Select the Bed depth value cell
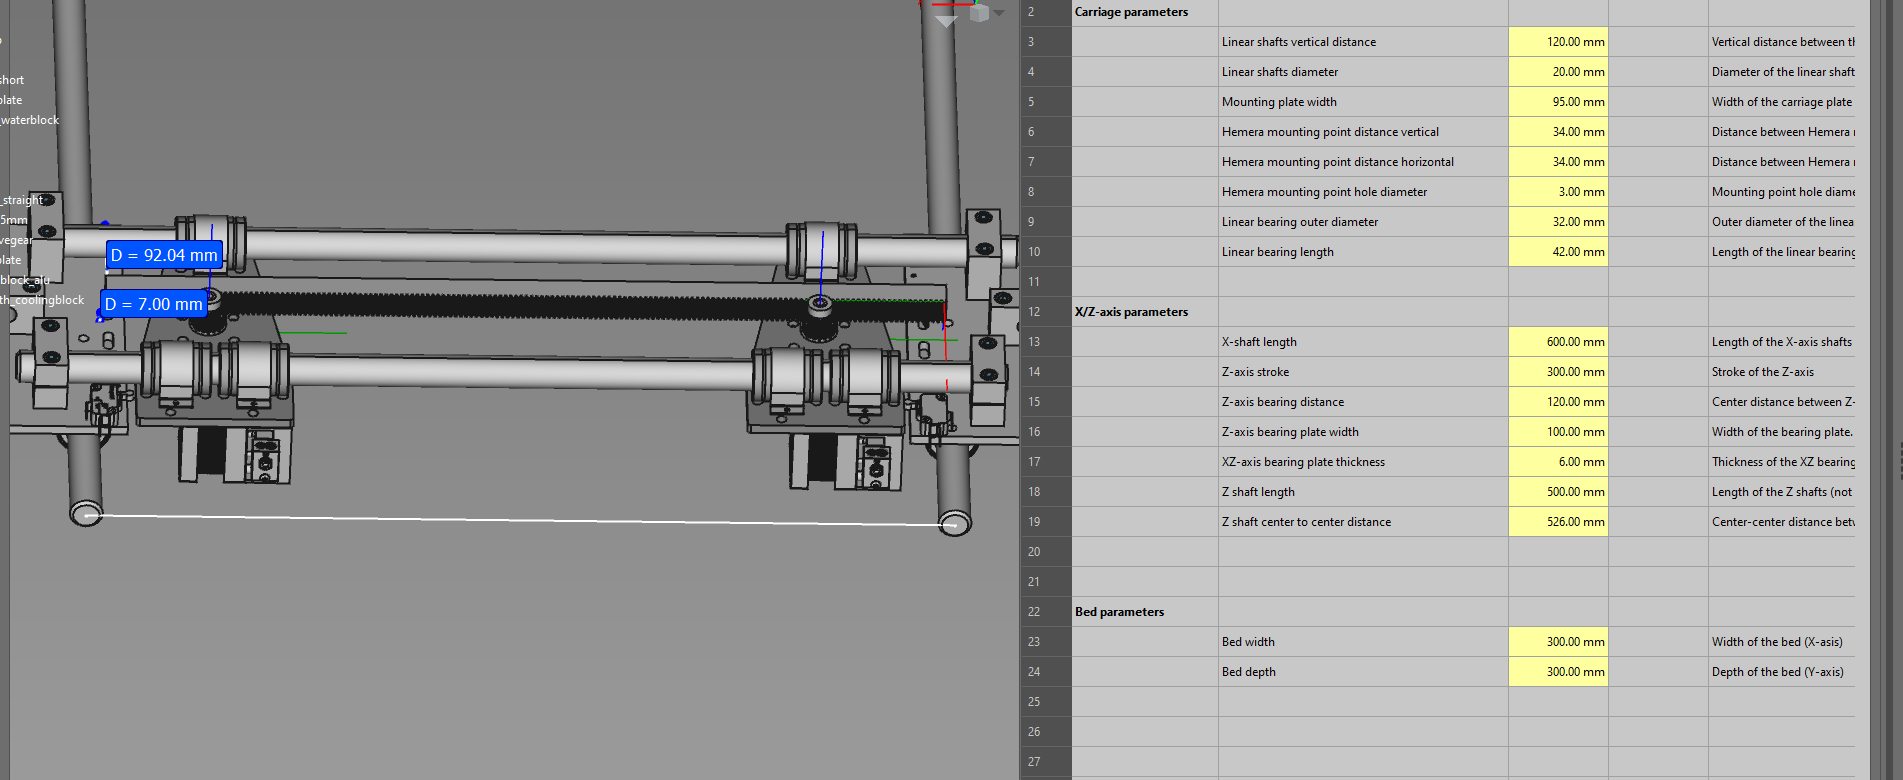The width and height of the screenshot is (1903, 780). click(1558, 672)
